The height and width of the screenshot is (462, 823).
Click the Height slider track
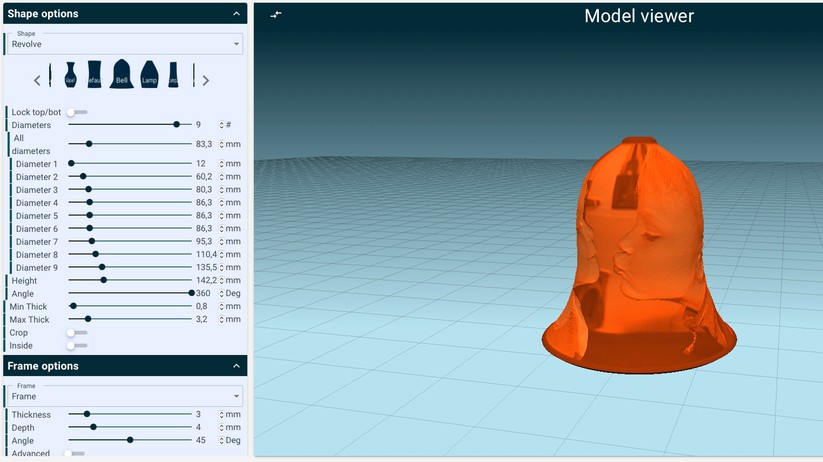pos(130,281)
